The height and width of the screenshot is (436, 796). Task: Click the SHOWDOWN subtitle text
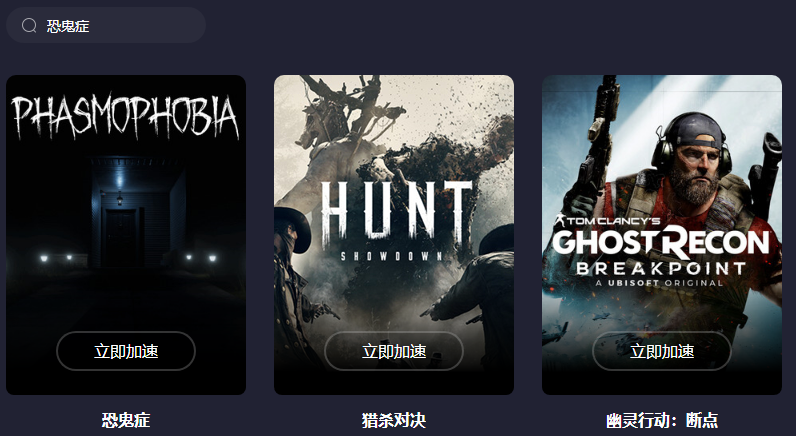[392, 256]
